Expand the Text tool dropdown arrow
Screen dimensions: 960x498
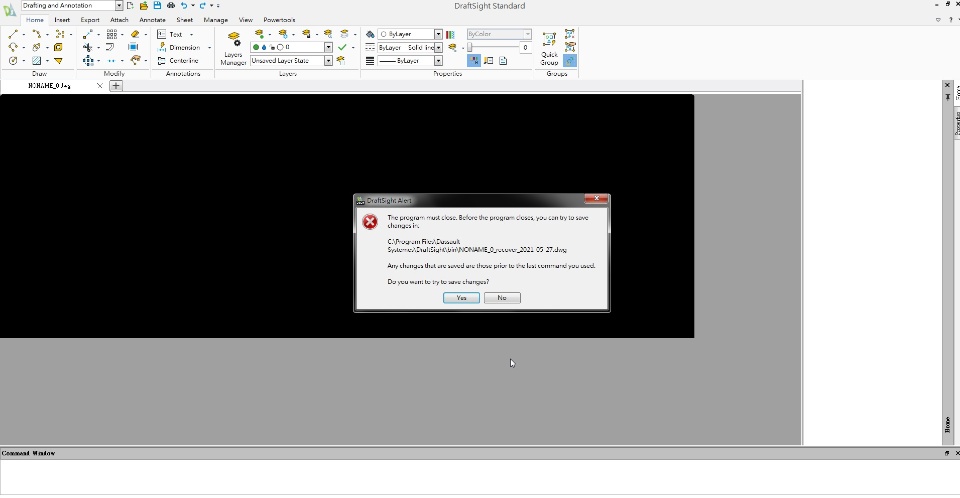[192, 35]
